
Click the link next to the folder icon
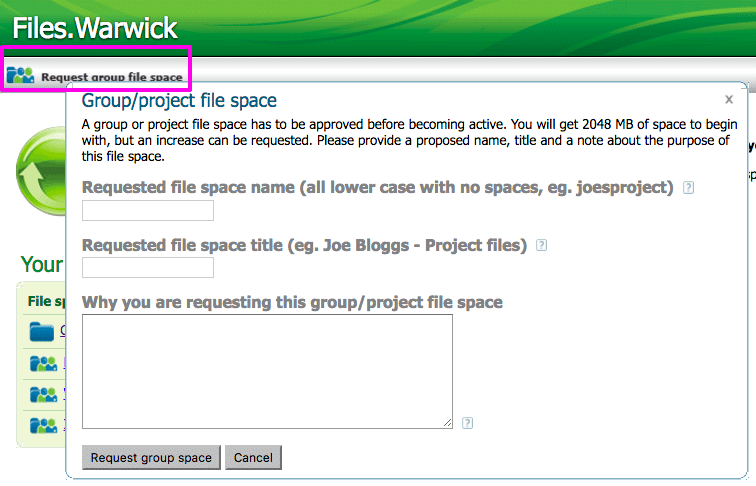tap(62, 332)
